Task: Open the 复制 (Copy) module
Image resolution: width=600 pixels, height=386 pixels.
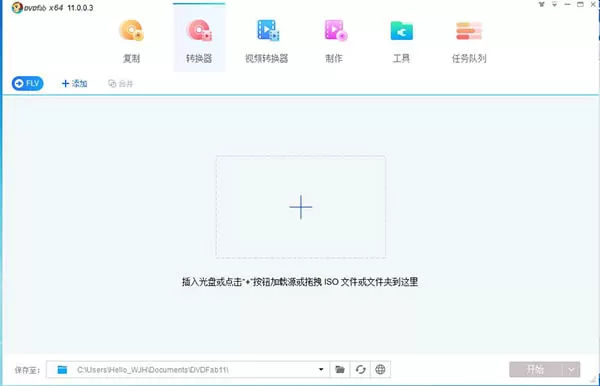Action: click(131, 41)
